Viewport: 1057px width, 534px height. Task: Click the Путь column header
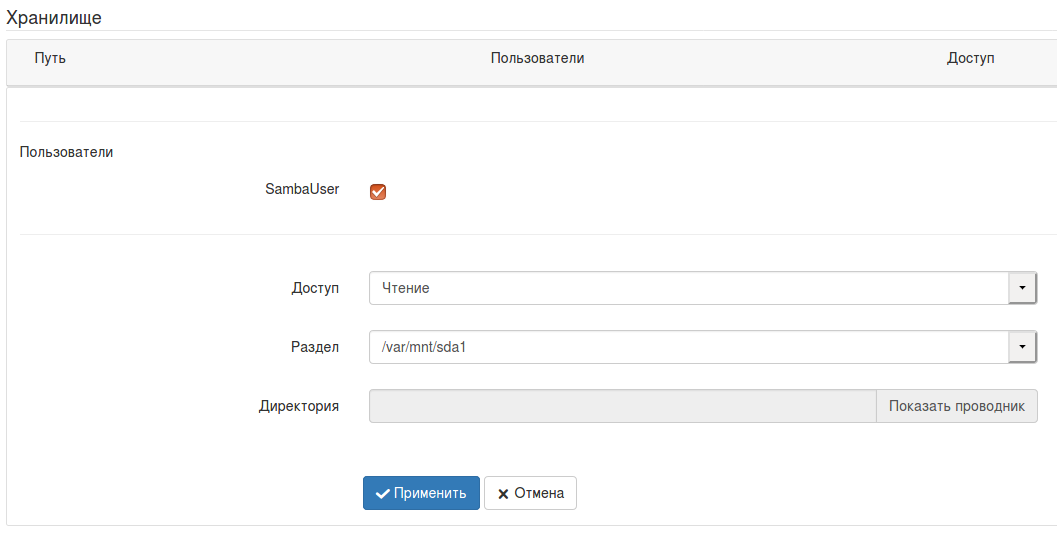click(50, 59)
